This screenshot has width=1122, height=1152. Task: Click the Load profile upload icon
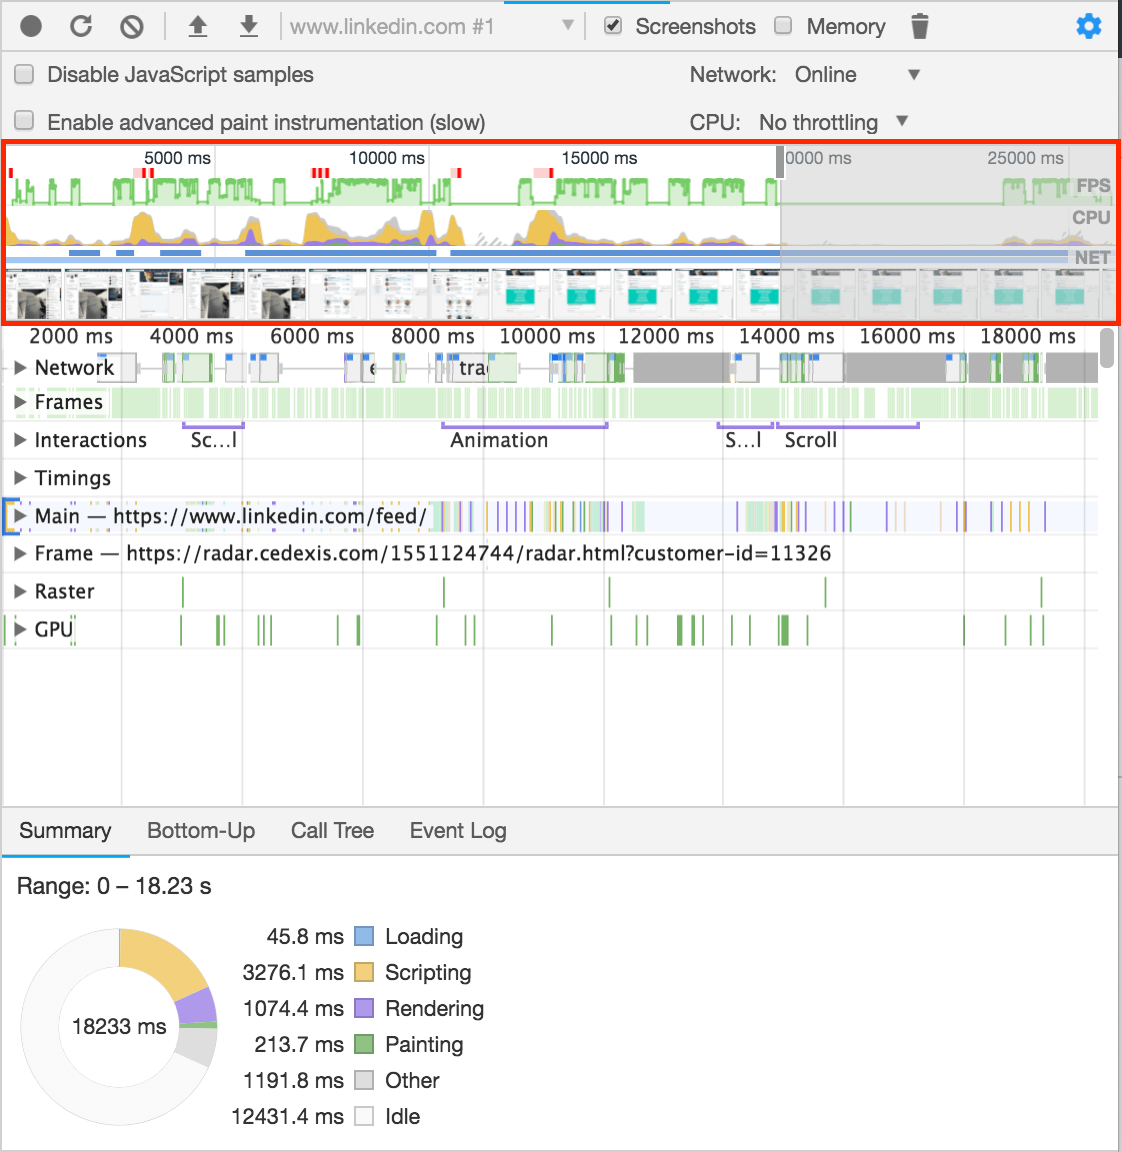coord(198,26)
